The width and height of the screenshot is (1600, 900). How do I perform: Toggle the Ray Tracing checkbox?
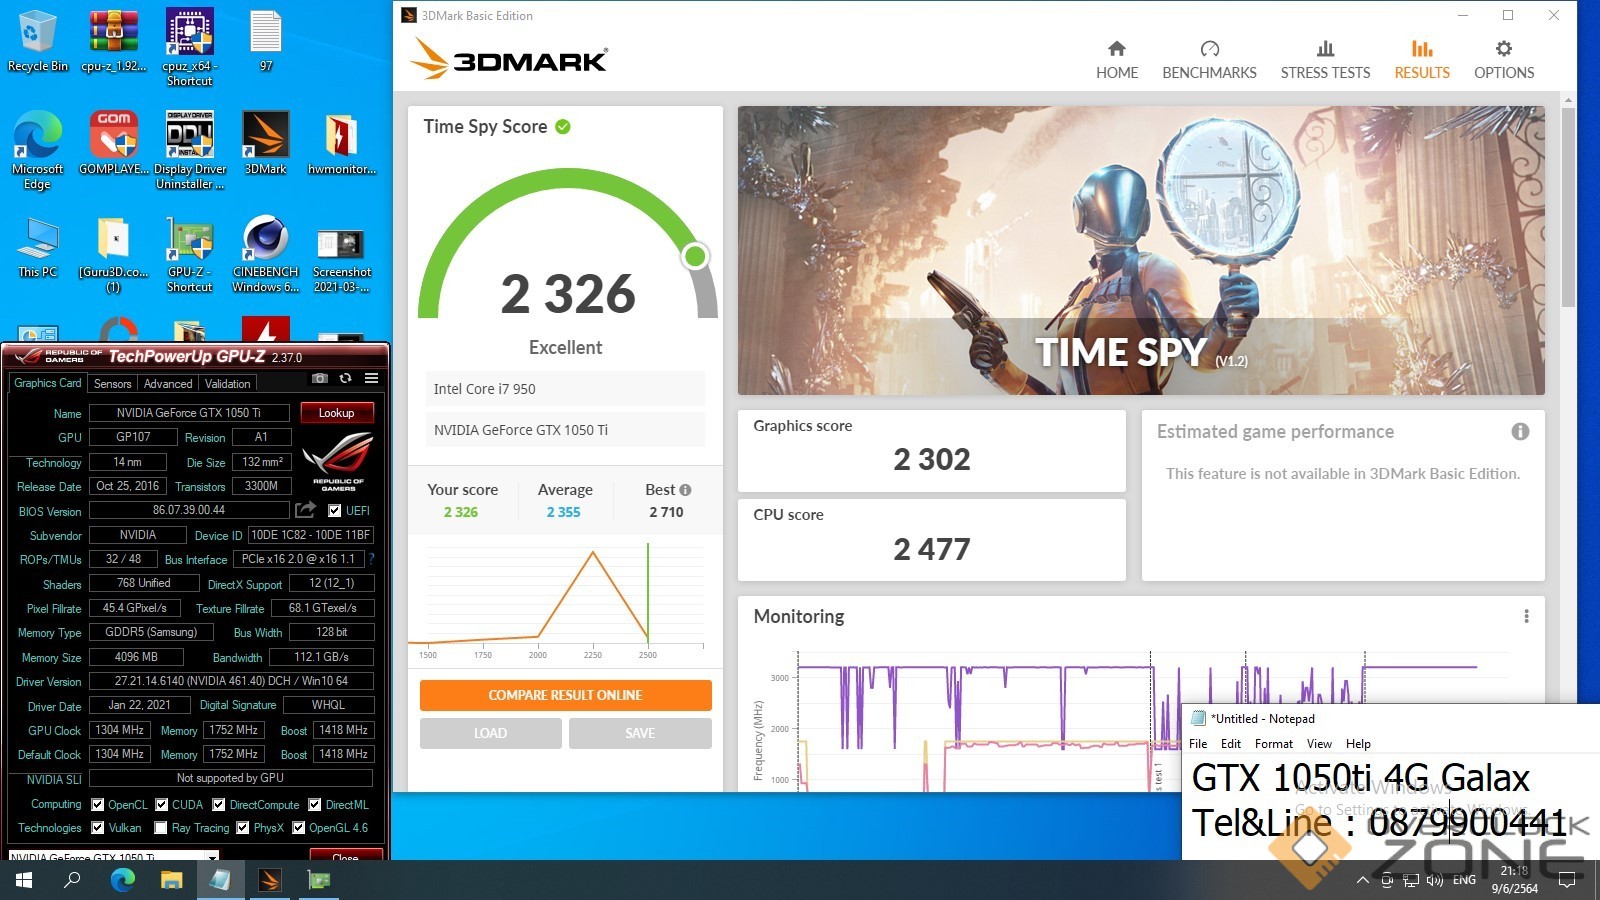[x=161, y=828]
